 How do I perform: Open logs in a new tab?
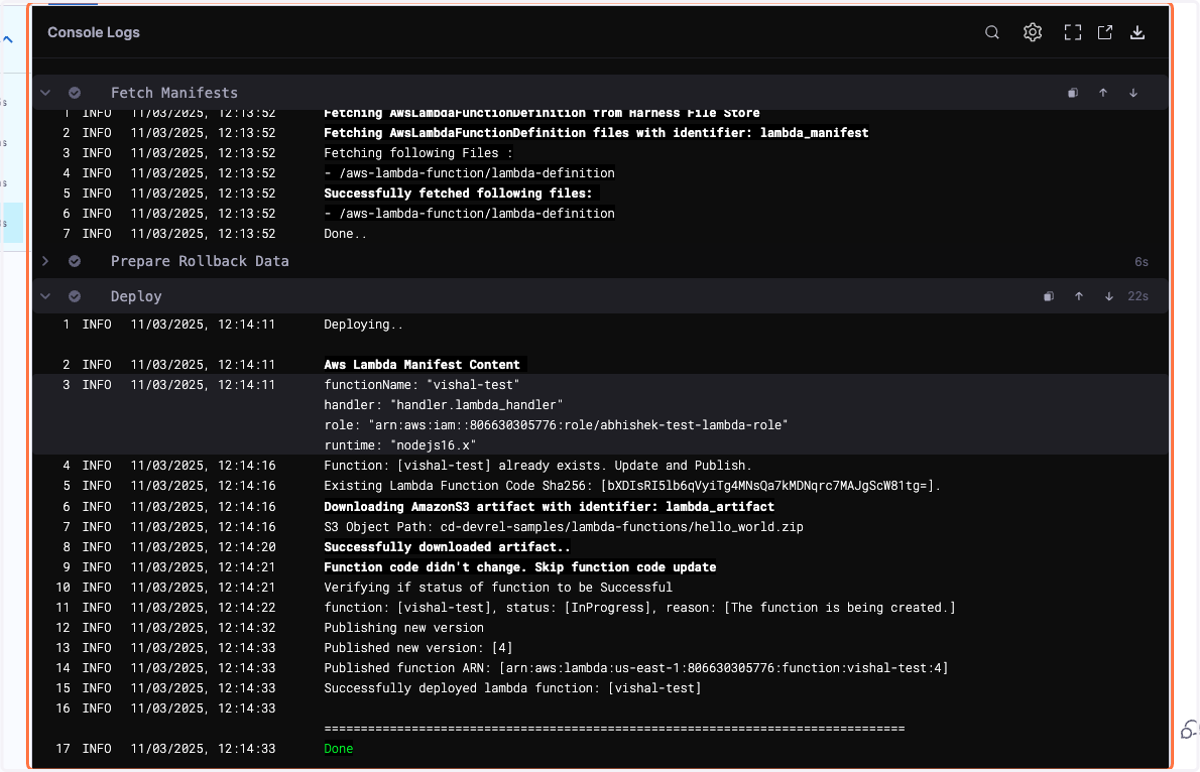(x=1105, y=32)
